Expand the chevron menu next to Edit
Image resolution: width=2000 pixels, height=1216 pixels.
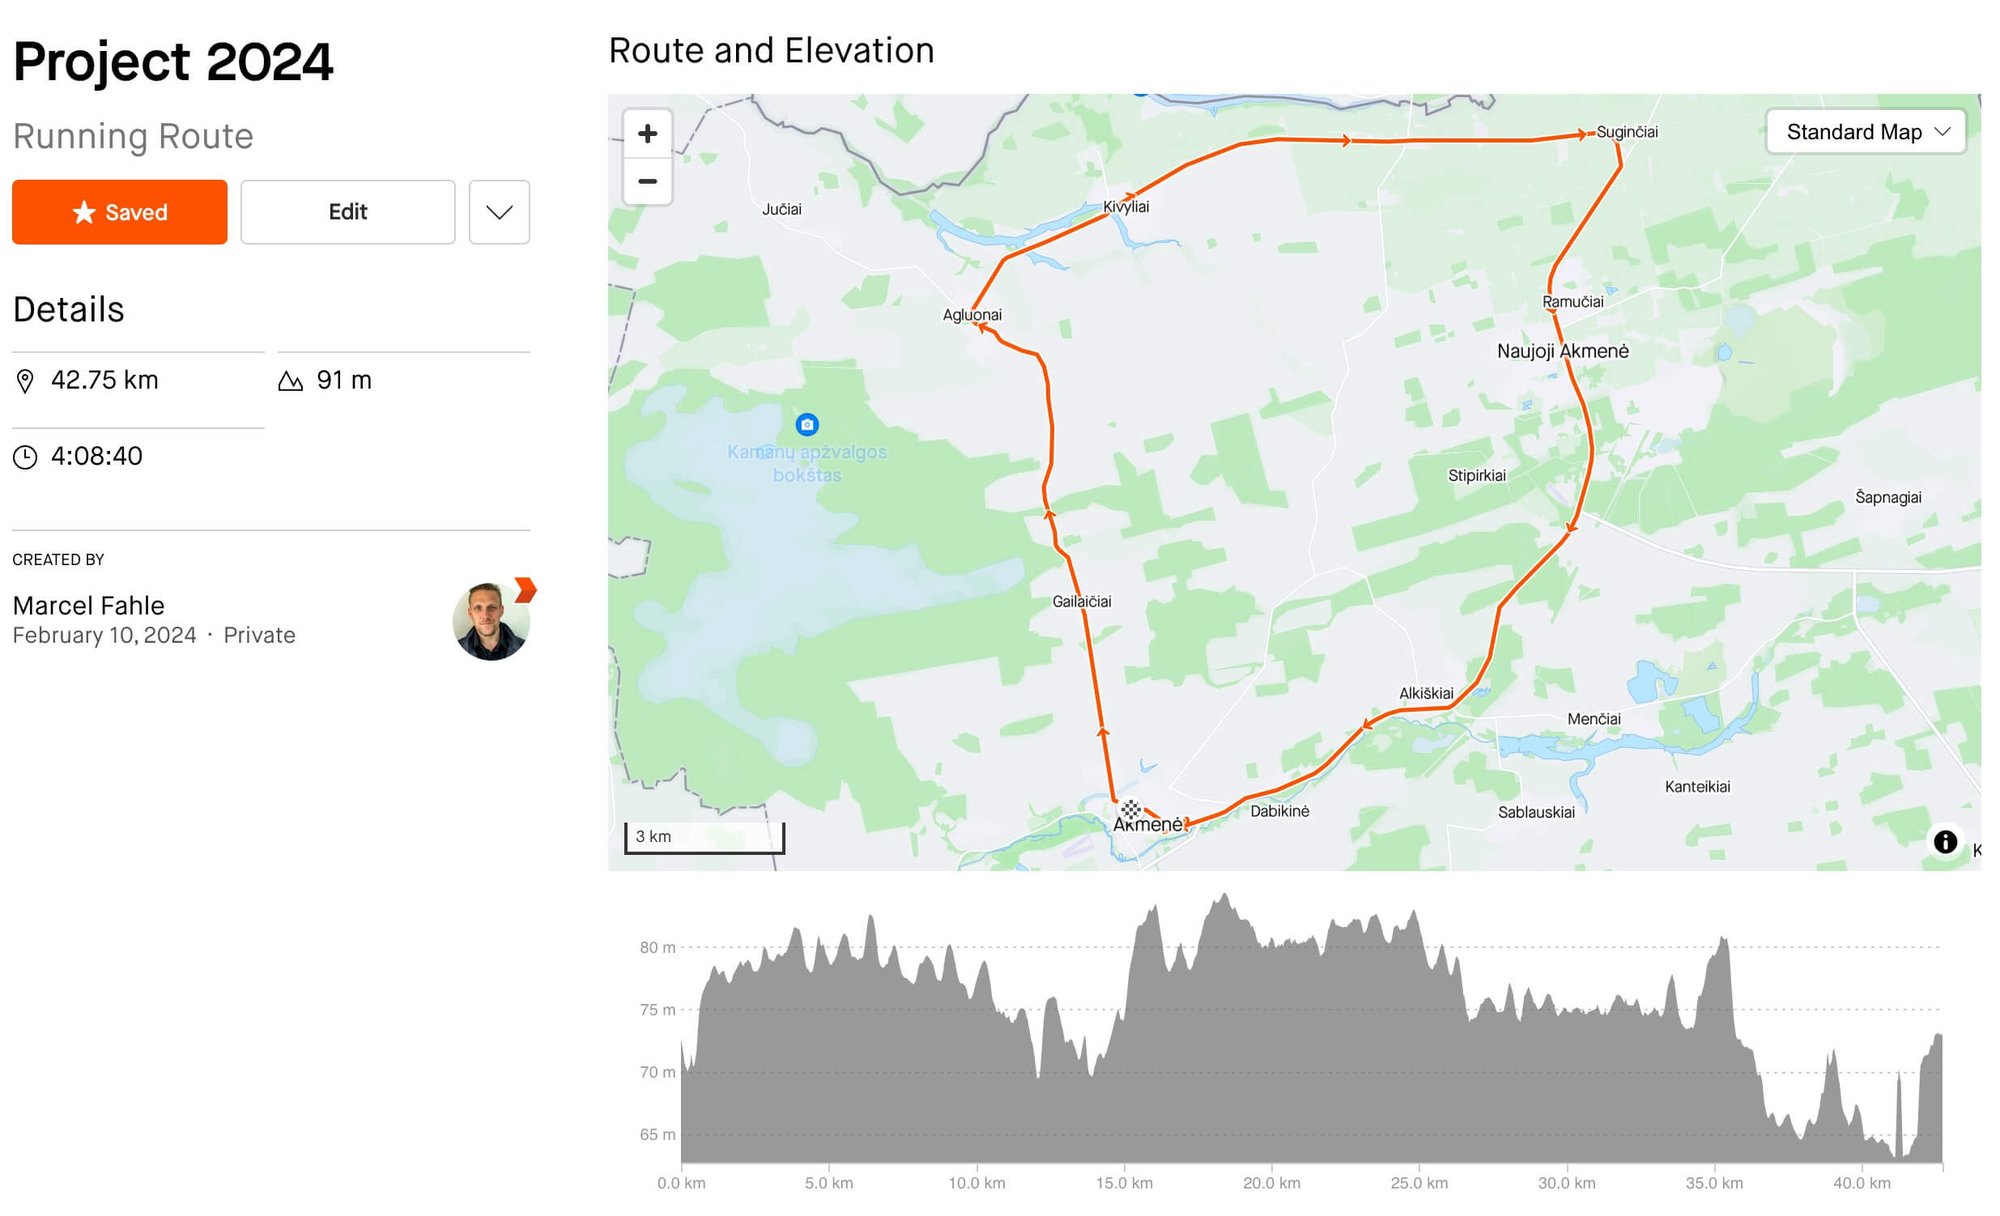498,212
